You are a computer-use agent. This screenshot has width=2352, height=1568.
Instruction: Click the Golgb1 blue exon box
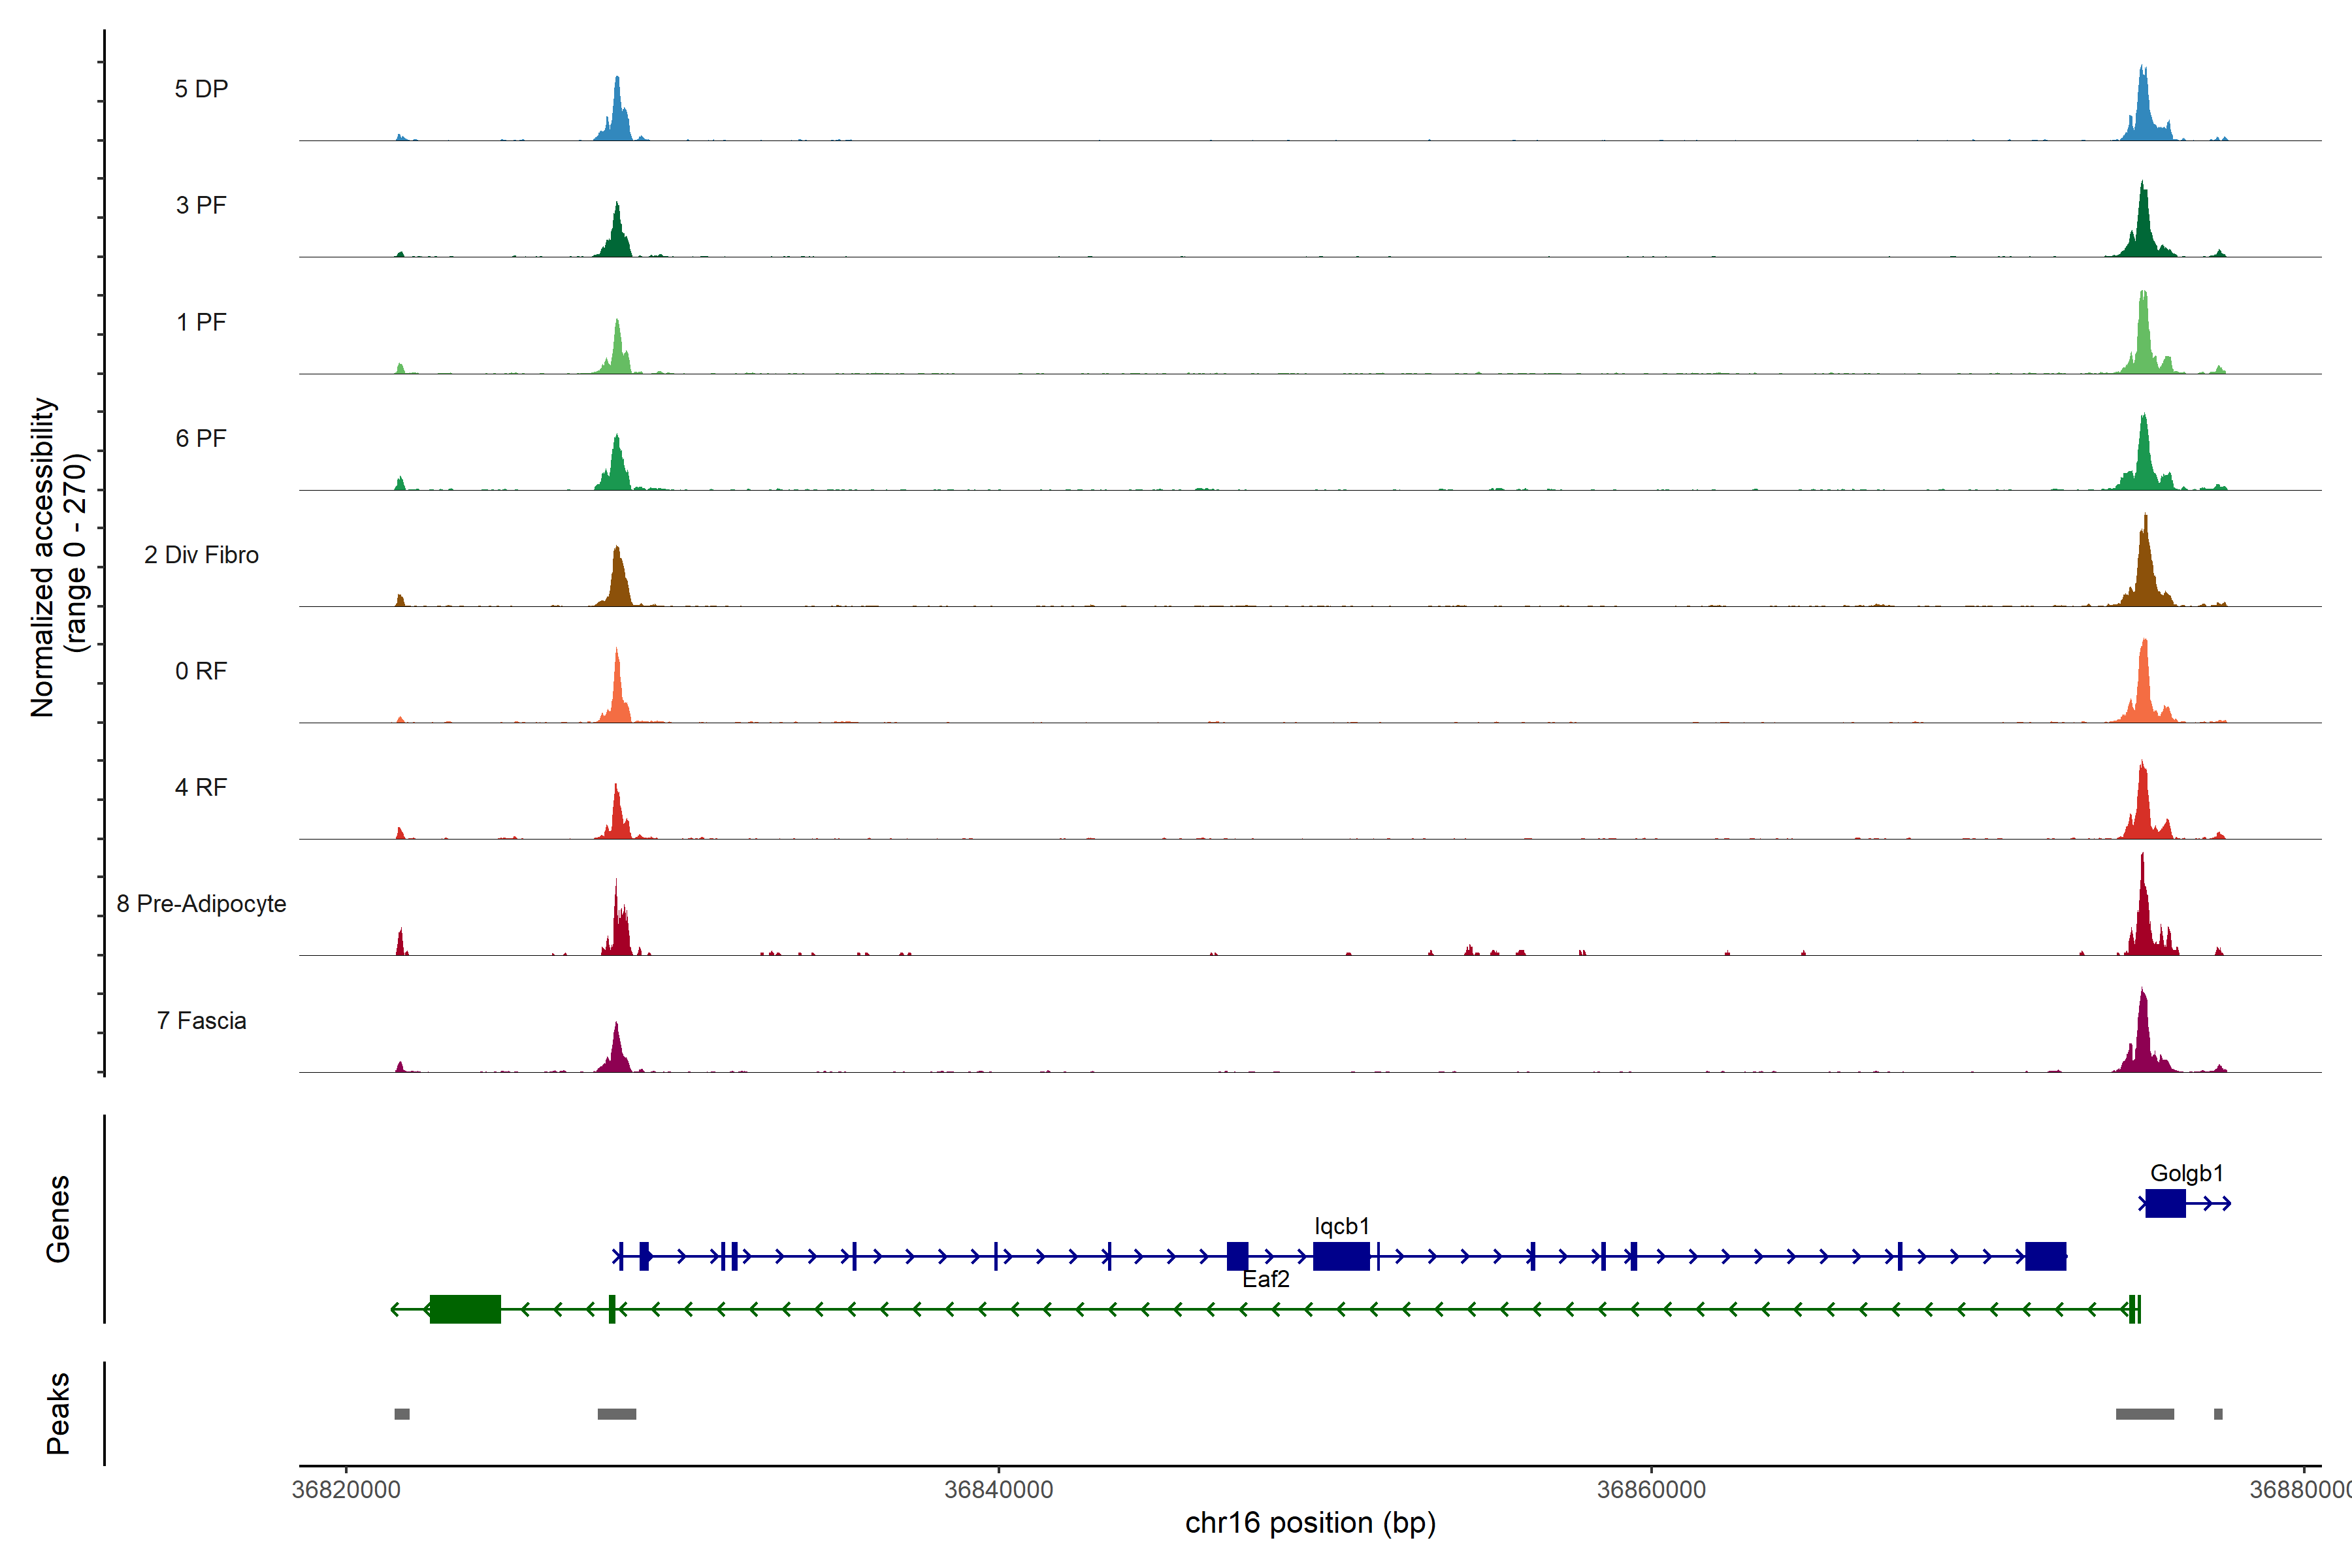pyautogui.click(x=2165, y=1203)
